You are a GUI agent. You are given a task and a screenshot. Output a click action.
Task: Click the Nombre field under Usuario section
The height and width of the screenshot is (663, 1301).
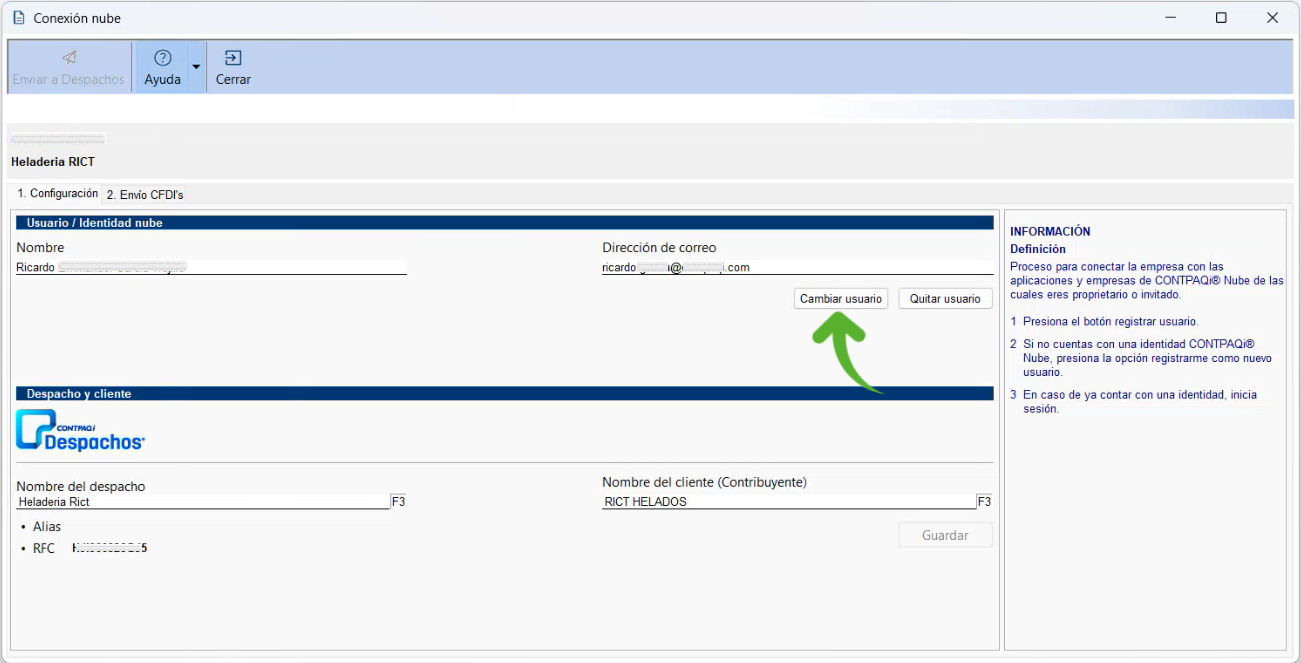click(211, 267)
